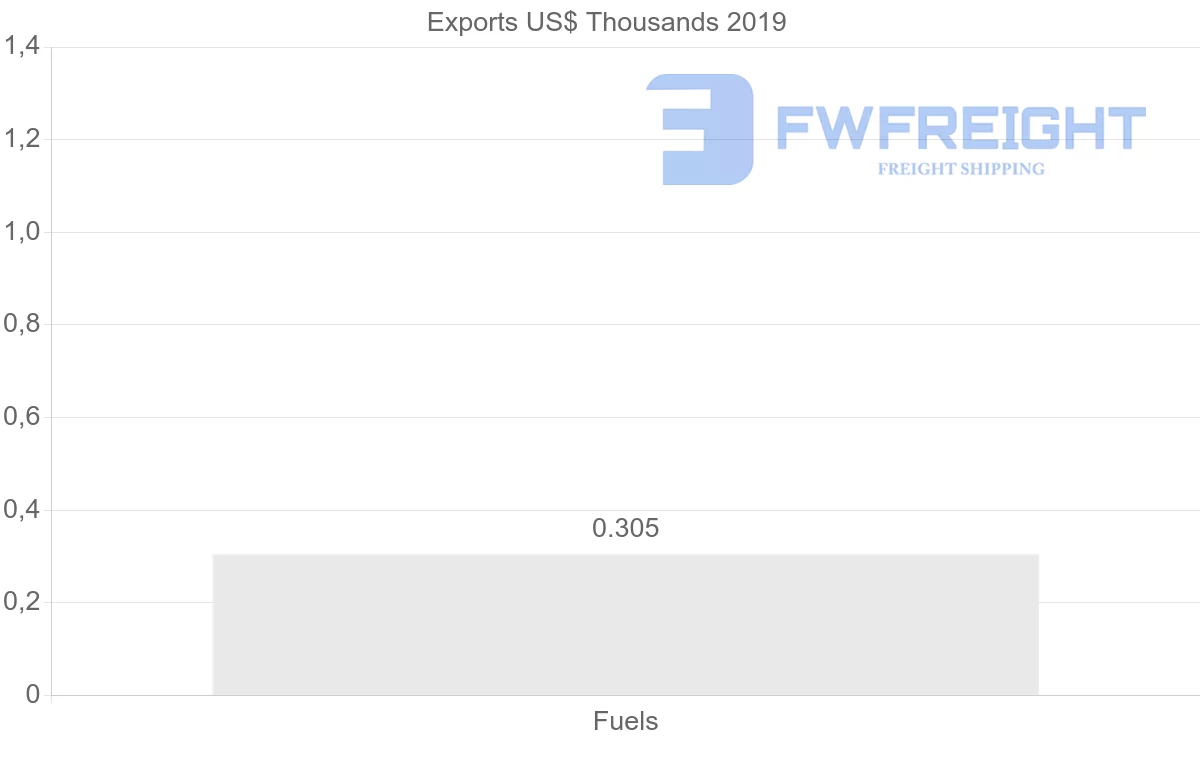Click the FREIGHT SHIPPING tagline
This screenshot has width=1200, height=763.
coord(961,169)
